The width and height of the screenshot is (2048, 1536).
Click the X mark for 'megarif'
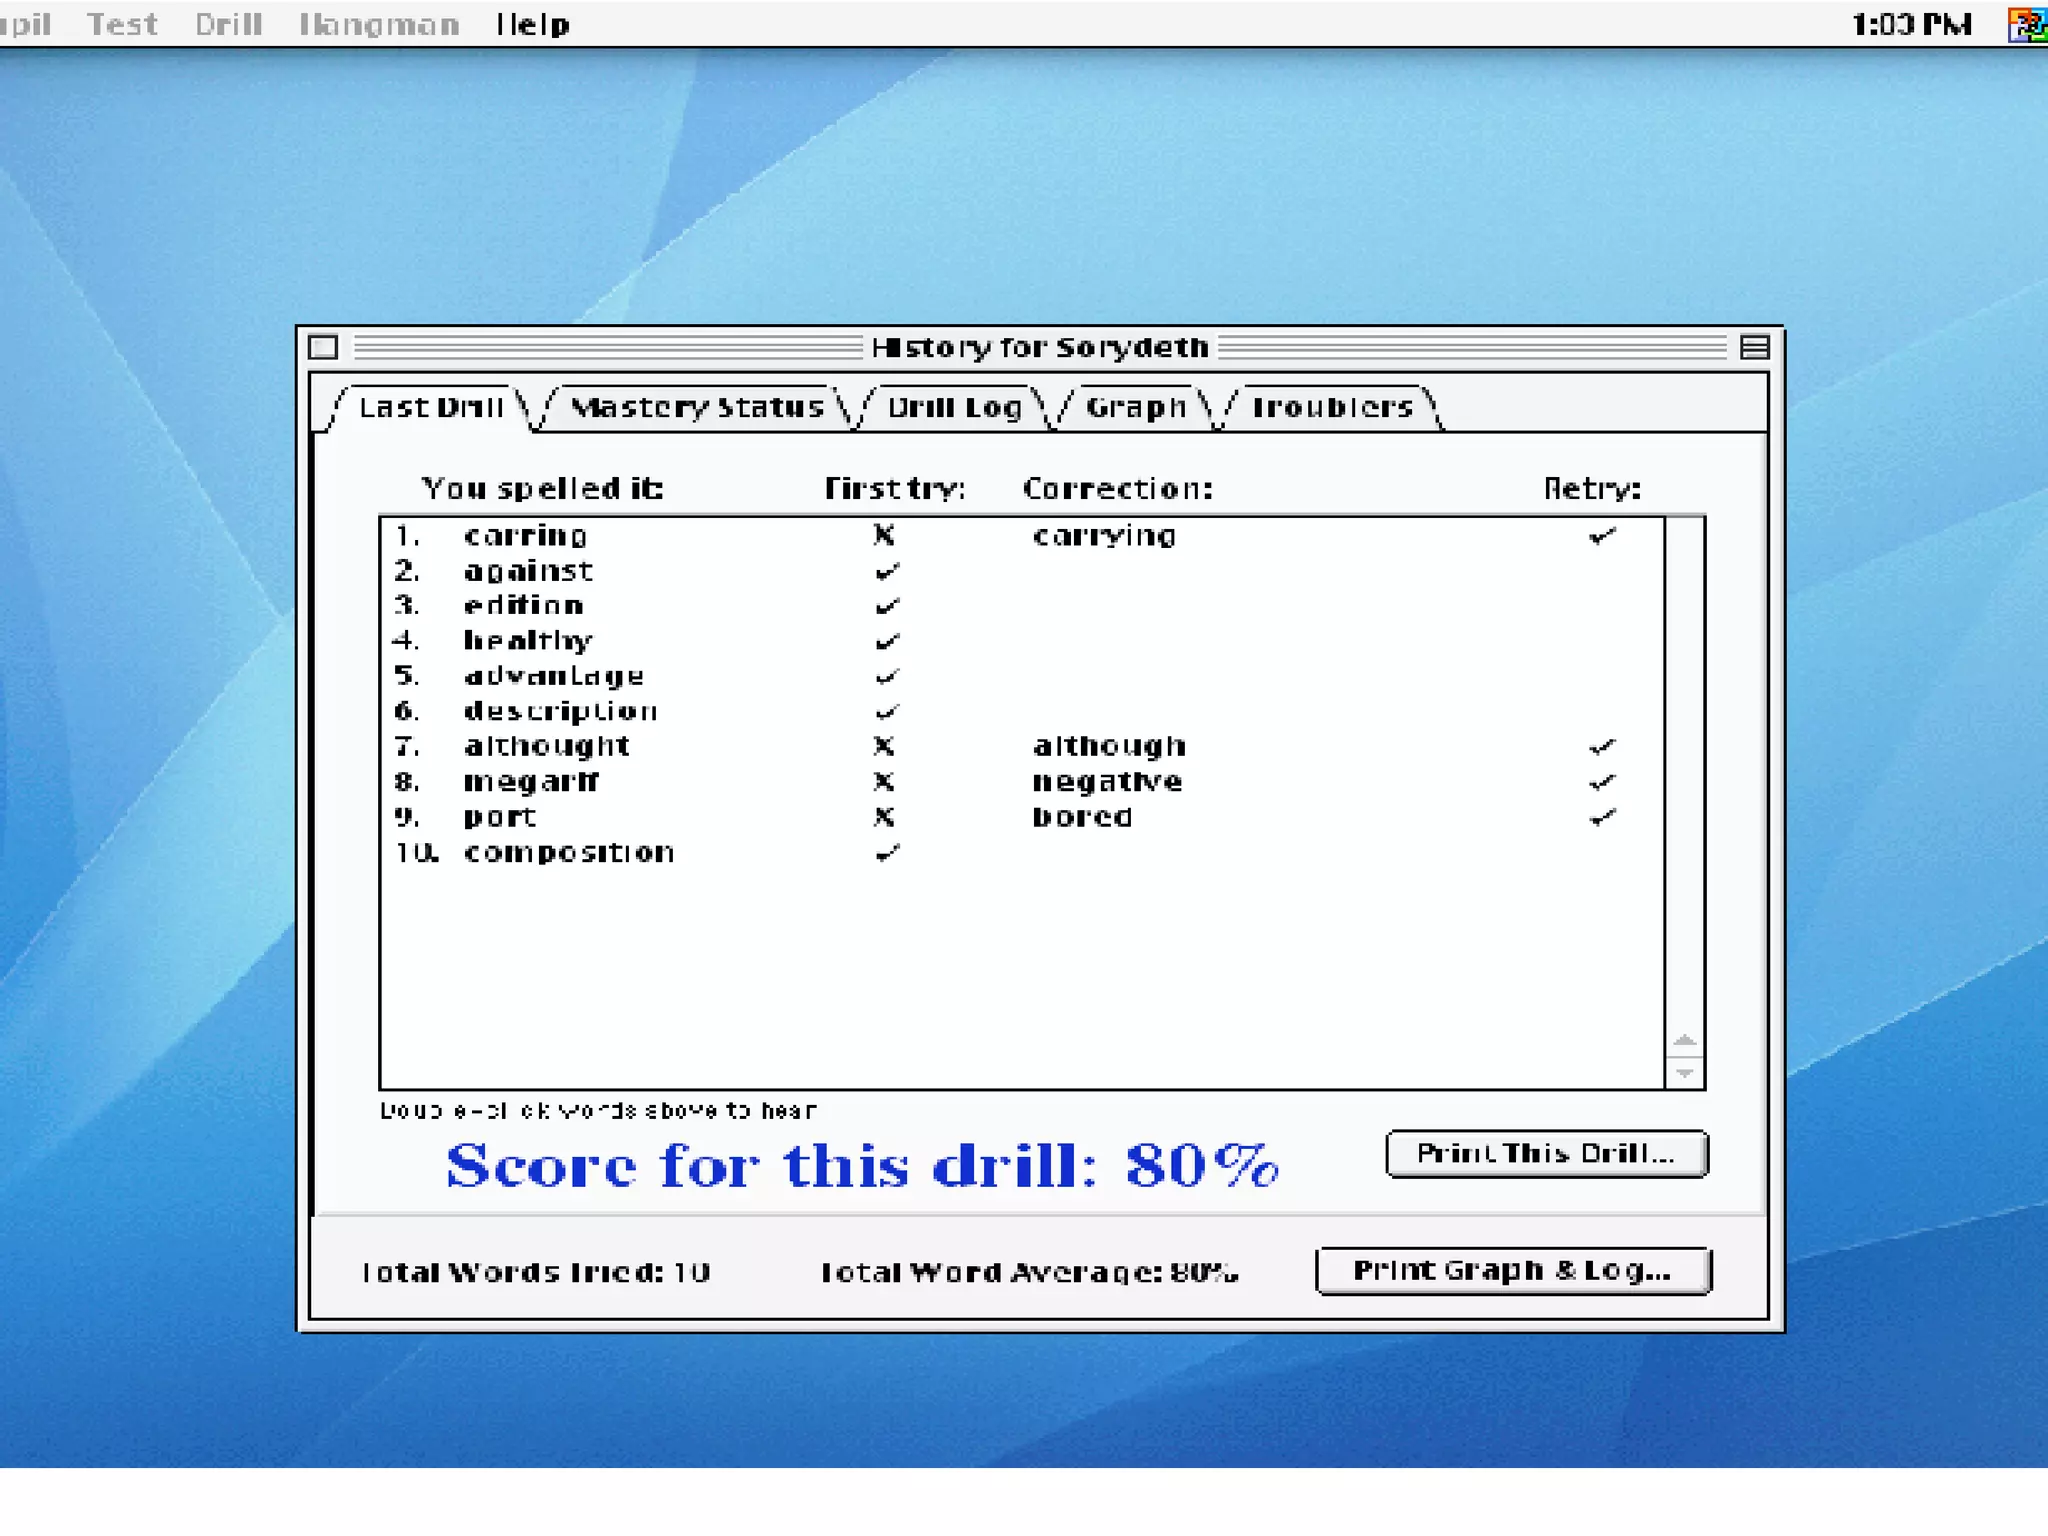pos(883,781)
